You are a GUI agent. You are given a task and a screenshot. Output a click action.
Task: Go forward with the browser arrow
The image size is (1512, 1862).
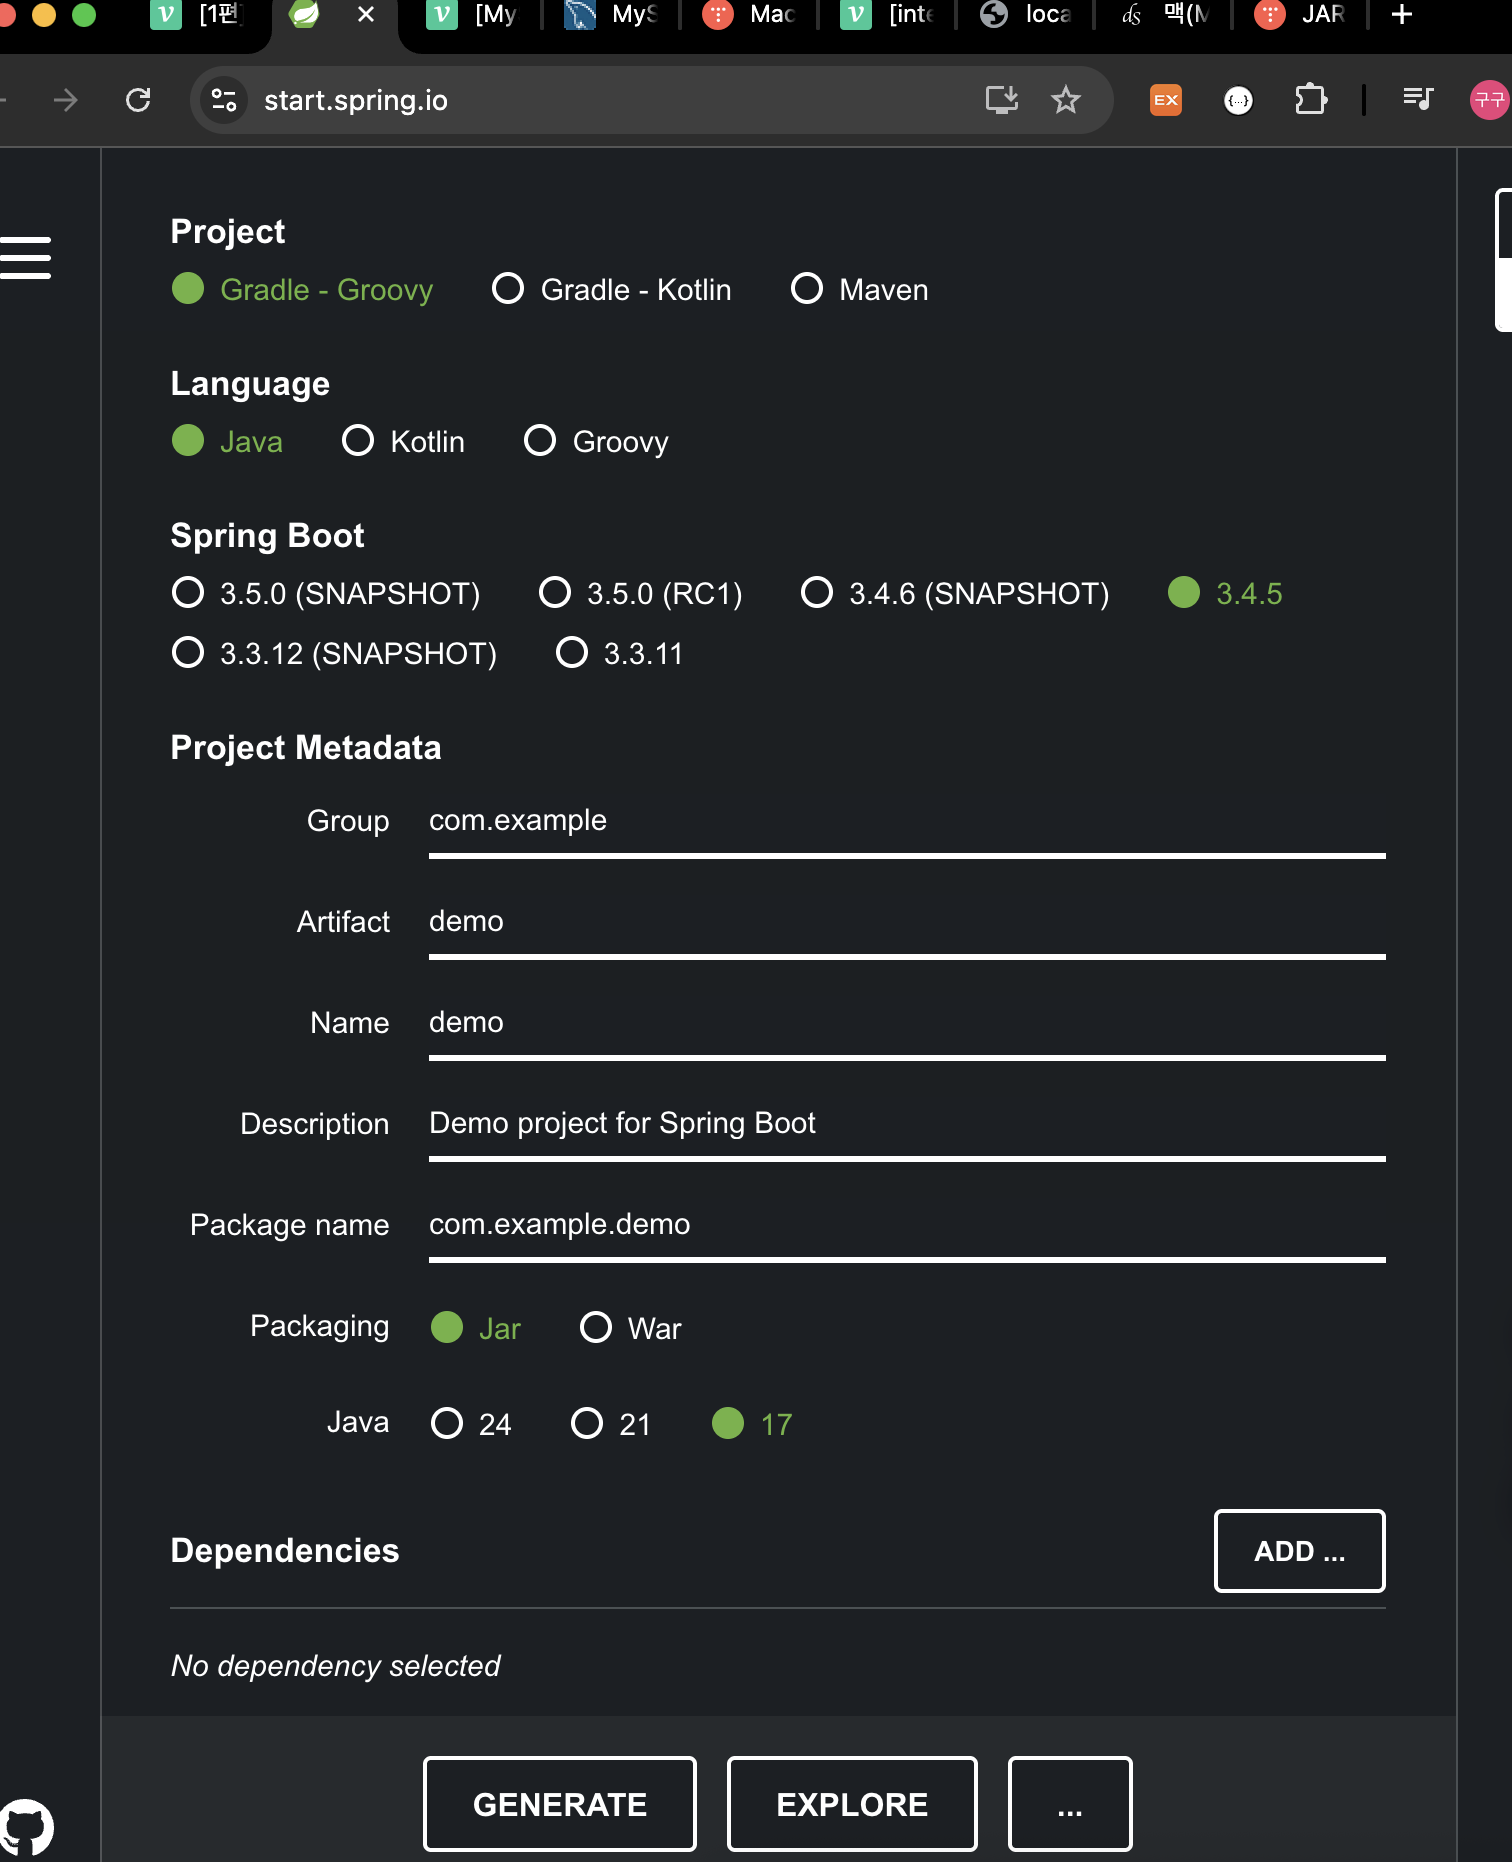66,100
